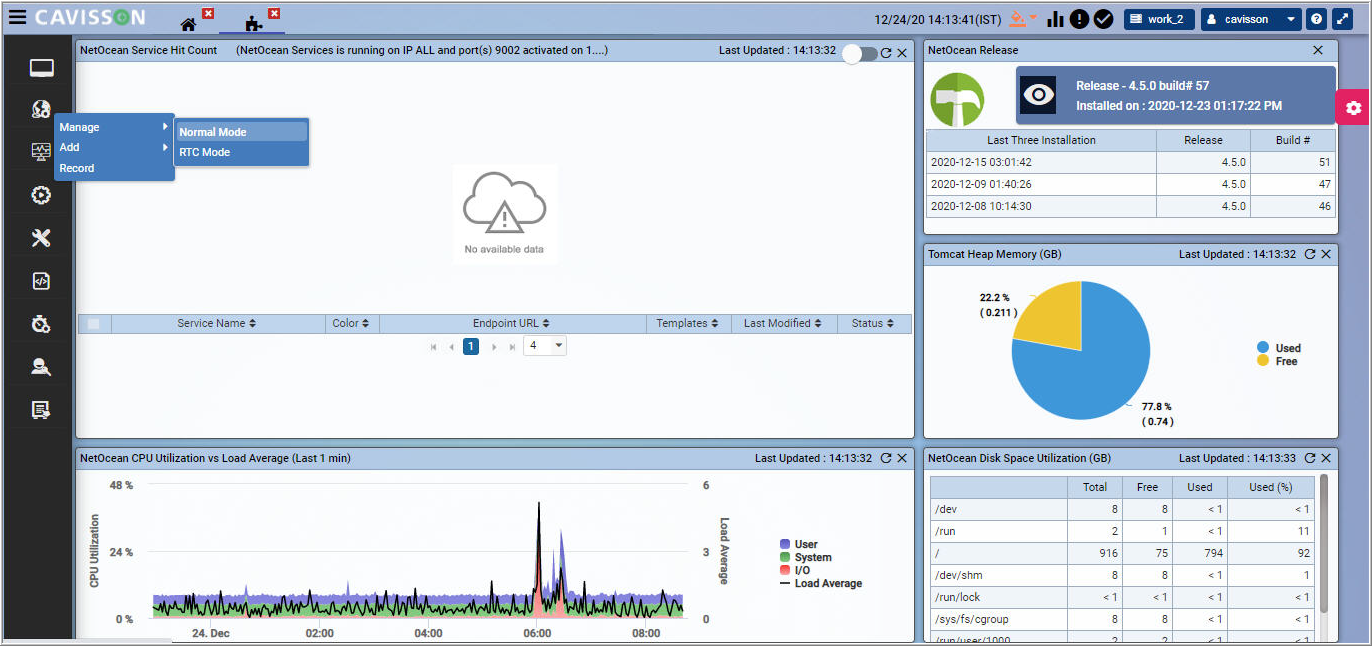The width and height of the screenshot is (1372, 646).
Task: Go to page 1 in paginator
Action: click(471, 346)
